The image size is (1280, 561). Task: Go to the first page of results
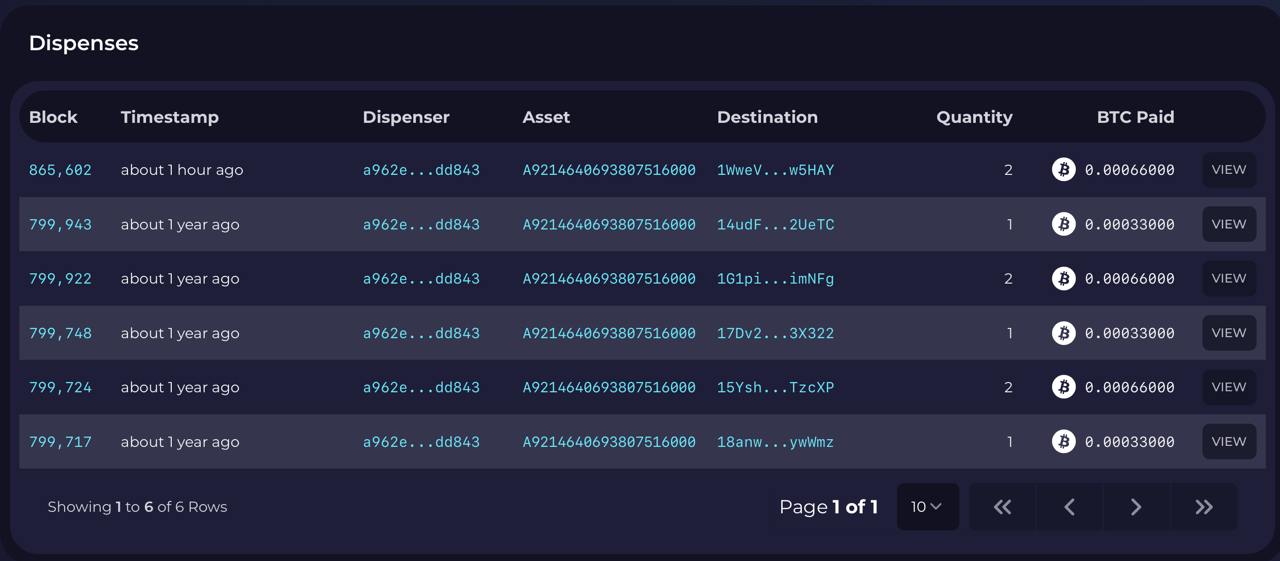1003,507
